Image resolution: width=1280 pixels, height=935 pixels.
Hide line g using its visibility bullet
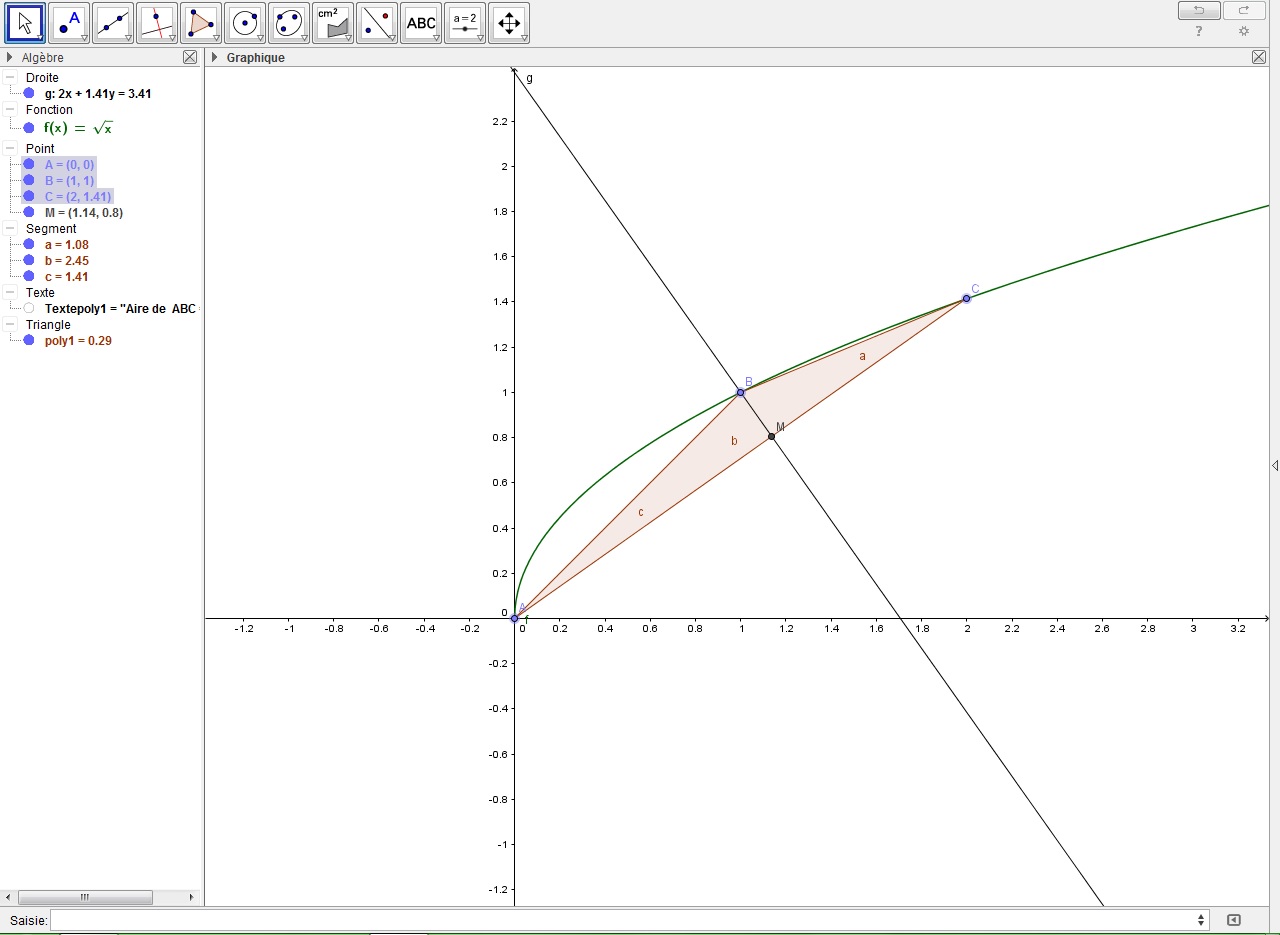29,94
